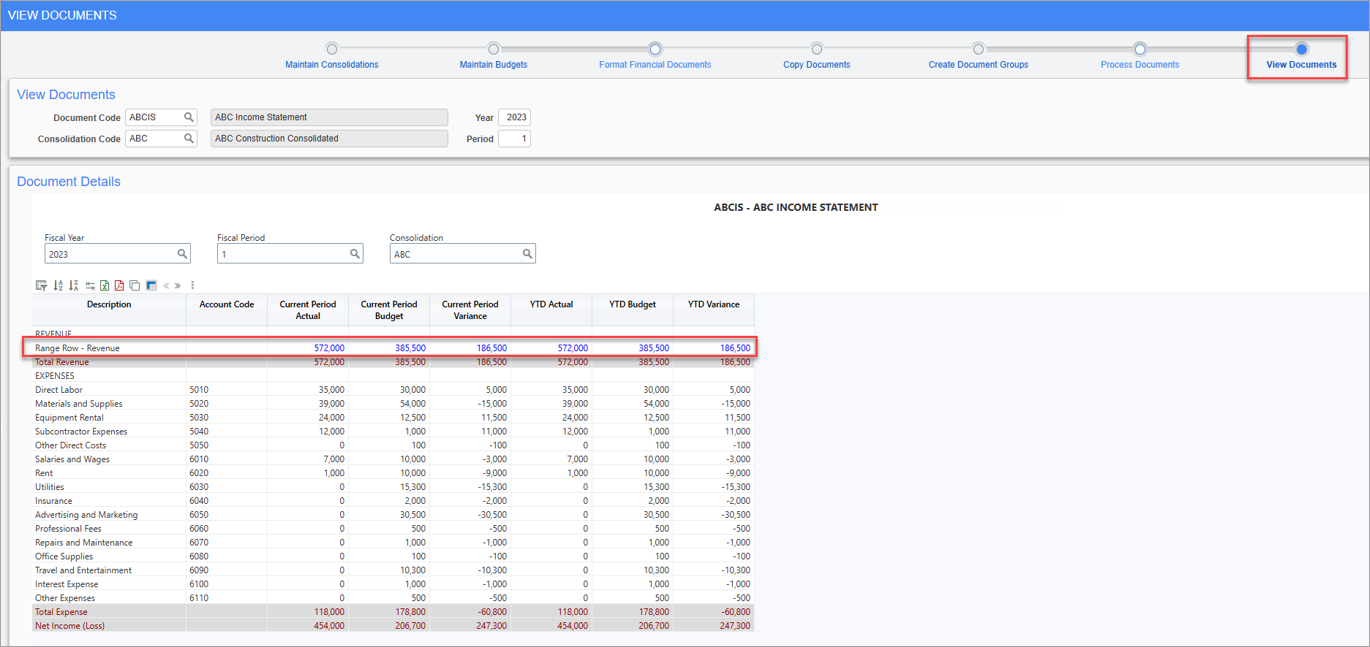Open the Fiscal Period lookup
Viewport: 1370px width, 647px height.
coord(355,253)
